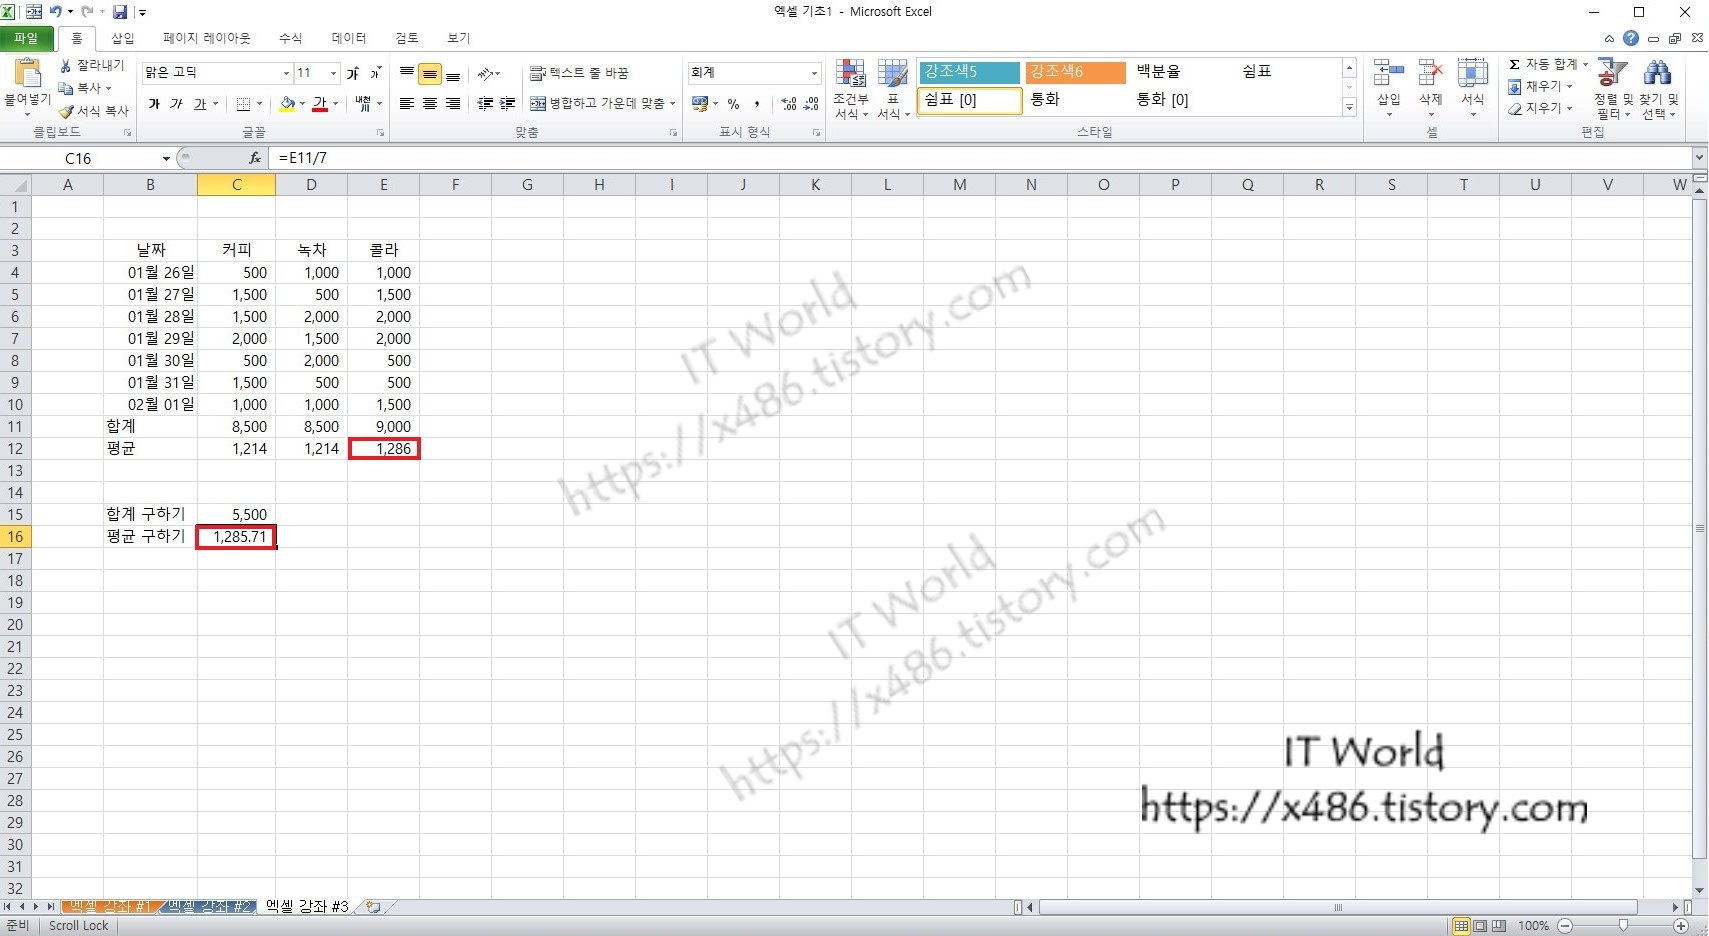
Task: Toggle italic 가 formatting
Action: [176, 104]
